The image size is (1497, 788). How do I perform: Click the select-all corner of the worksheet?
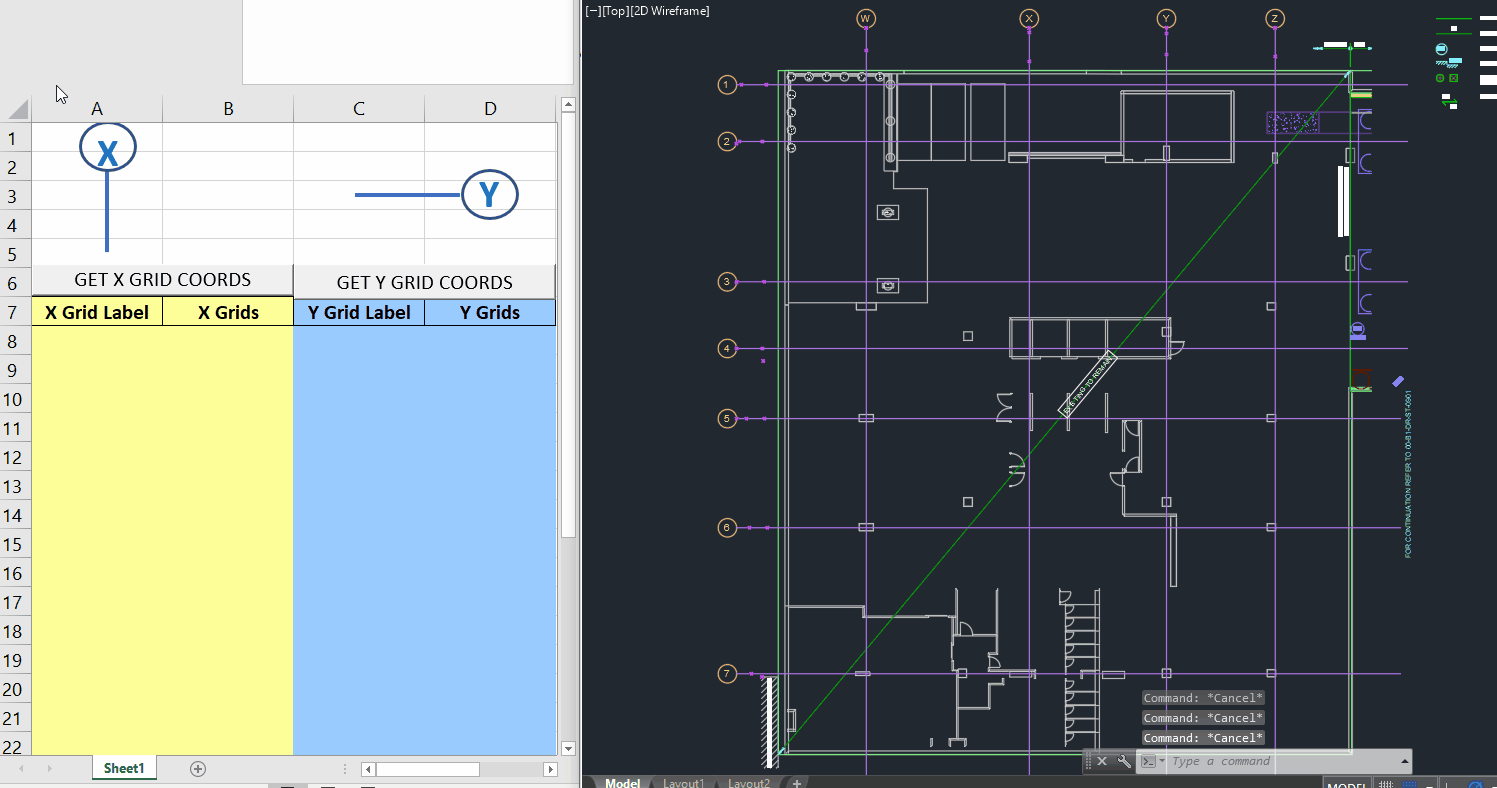[16, 108]
